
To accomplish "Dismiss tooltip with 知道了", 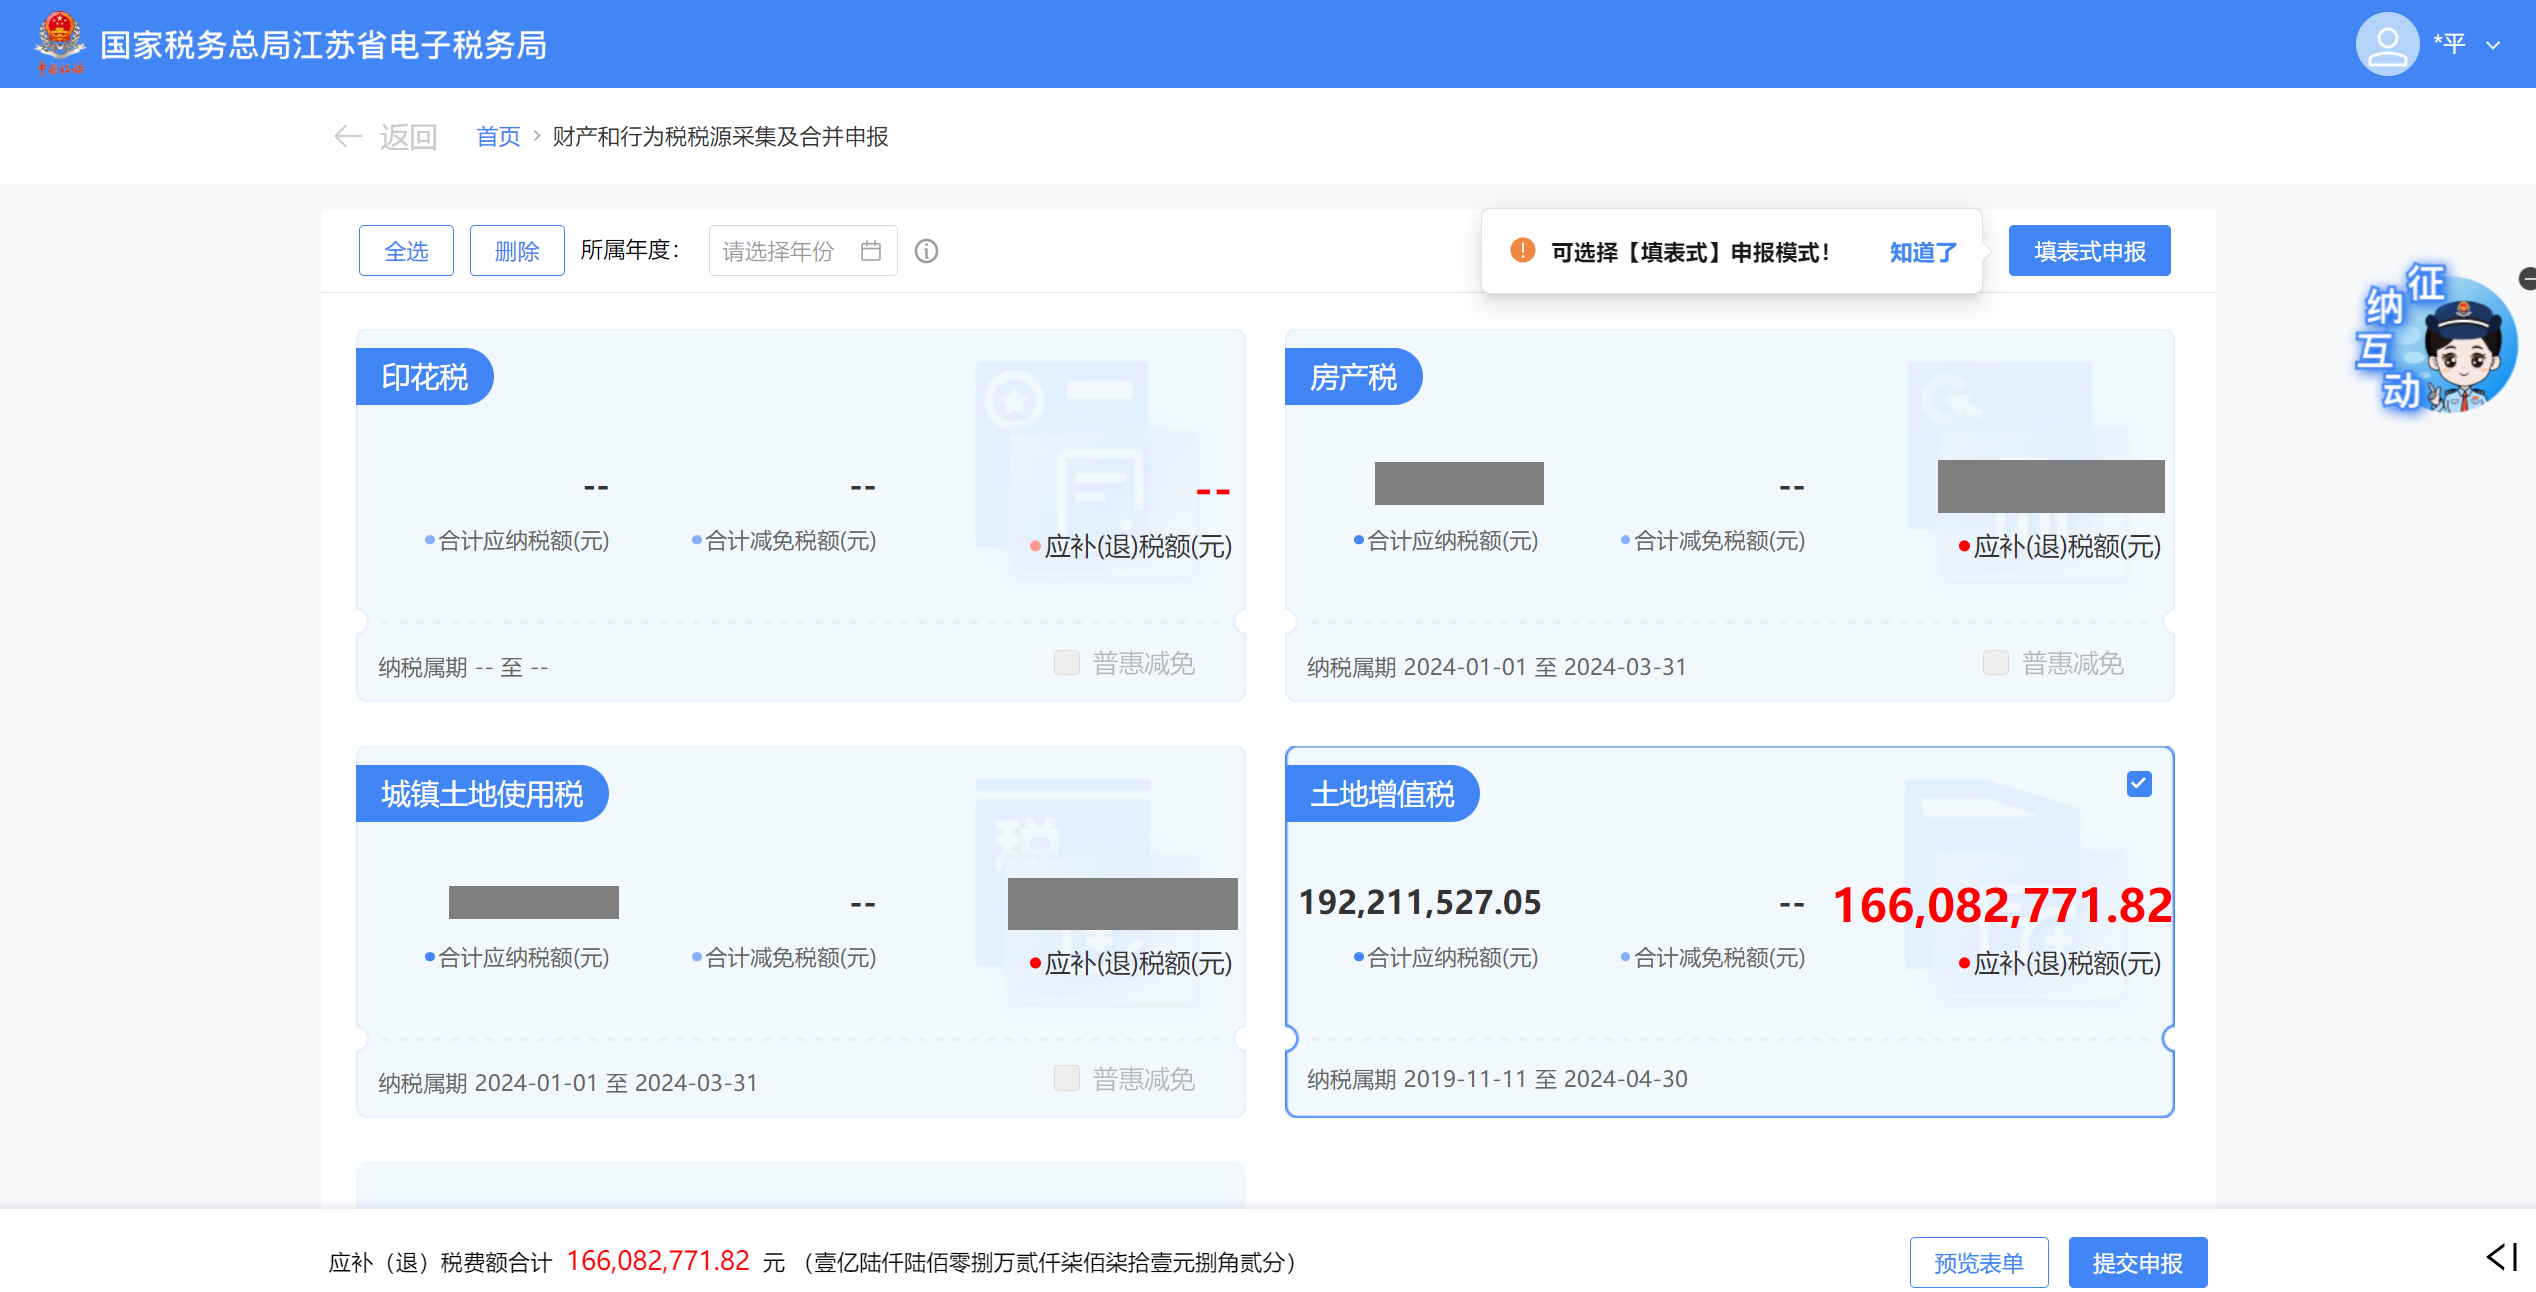I will click(x=1922, y=252).
